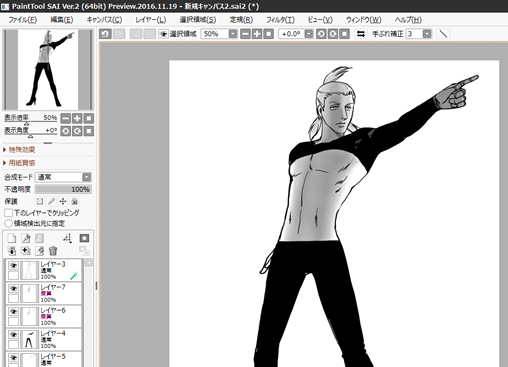Screen dimensions: 508x367
Task: Click the zoom-in plus button in the toolbar
Action: point(257,34)
